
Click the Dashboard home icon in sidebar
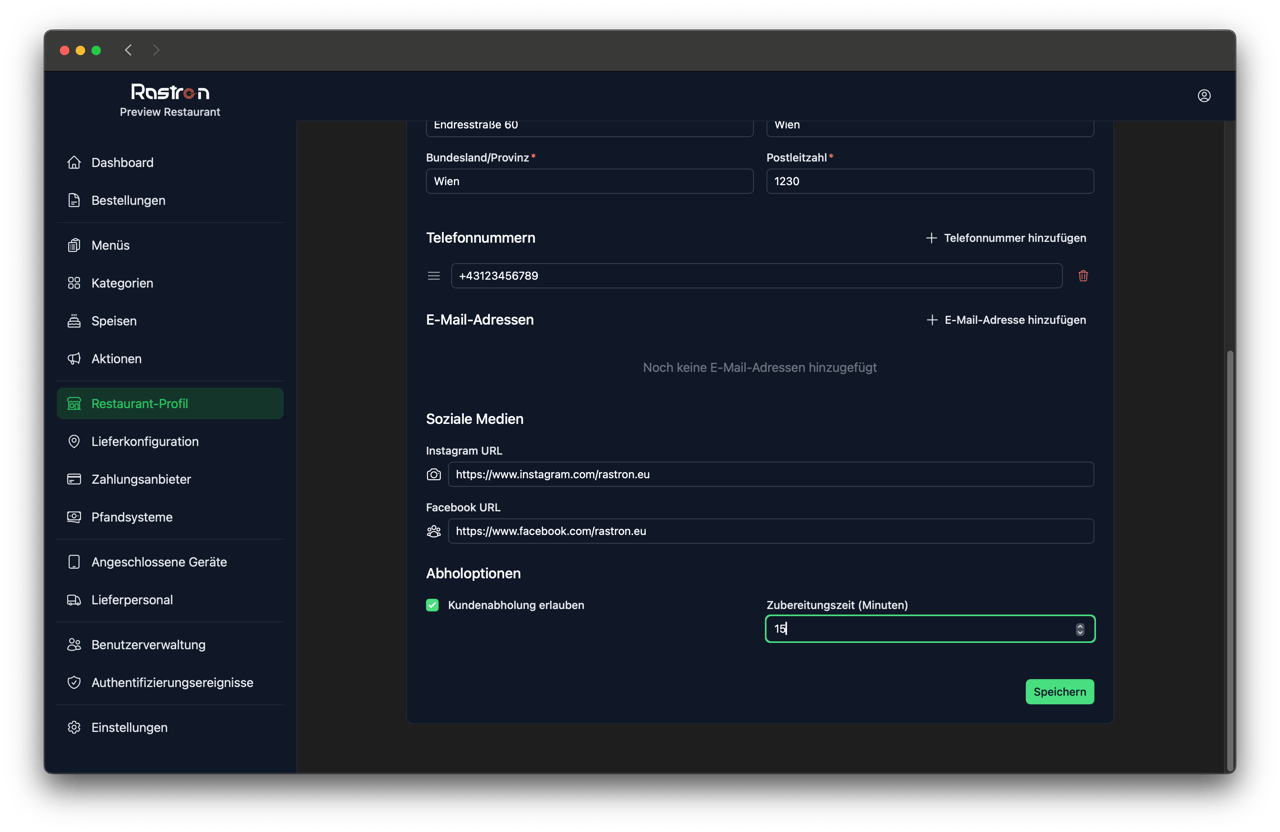pyautogui.click(x=74, y=163)
